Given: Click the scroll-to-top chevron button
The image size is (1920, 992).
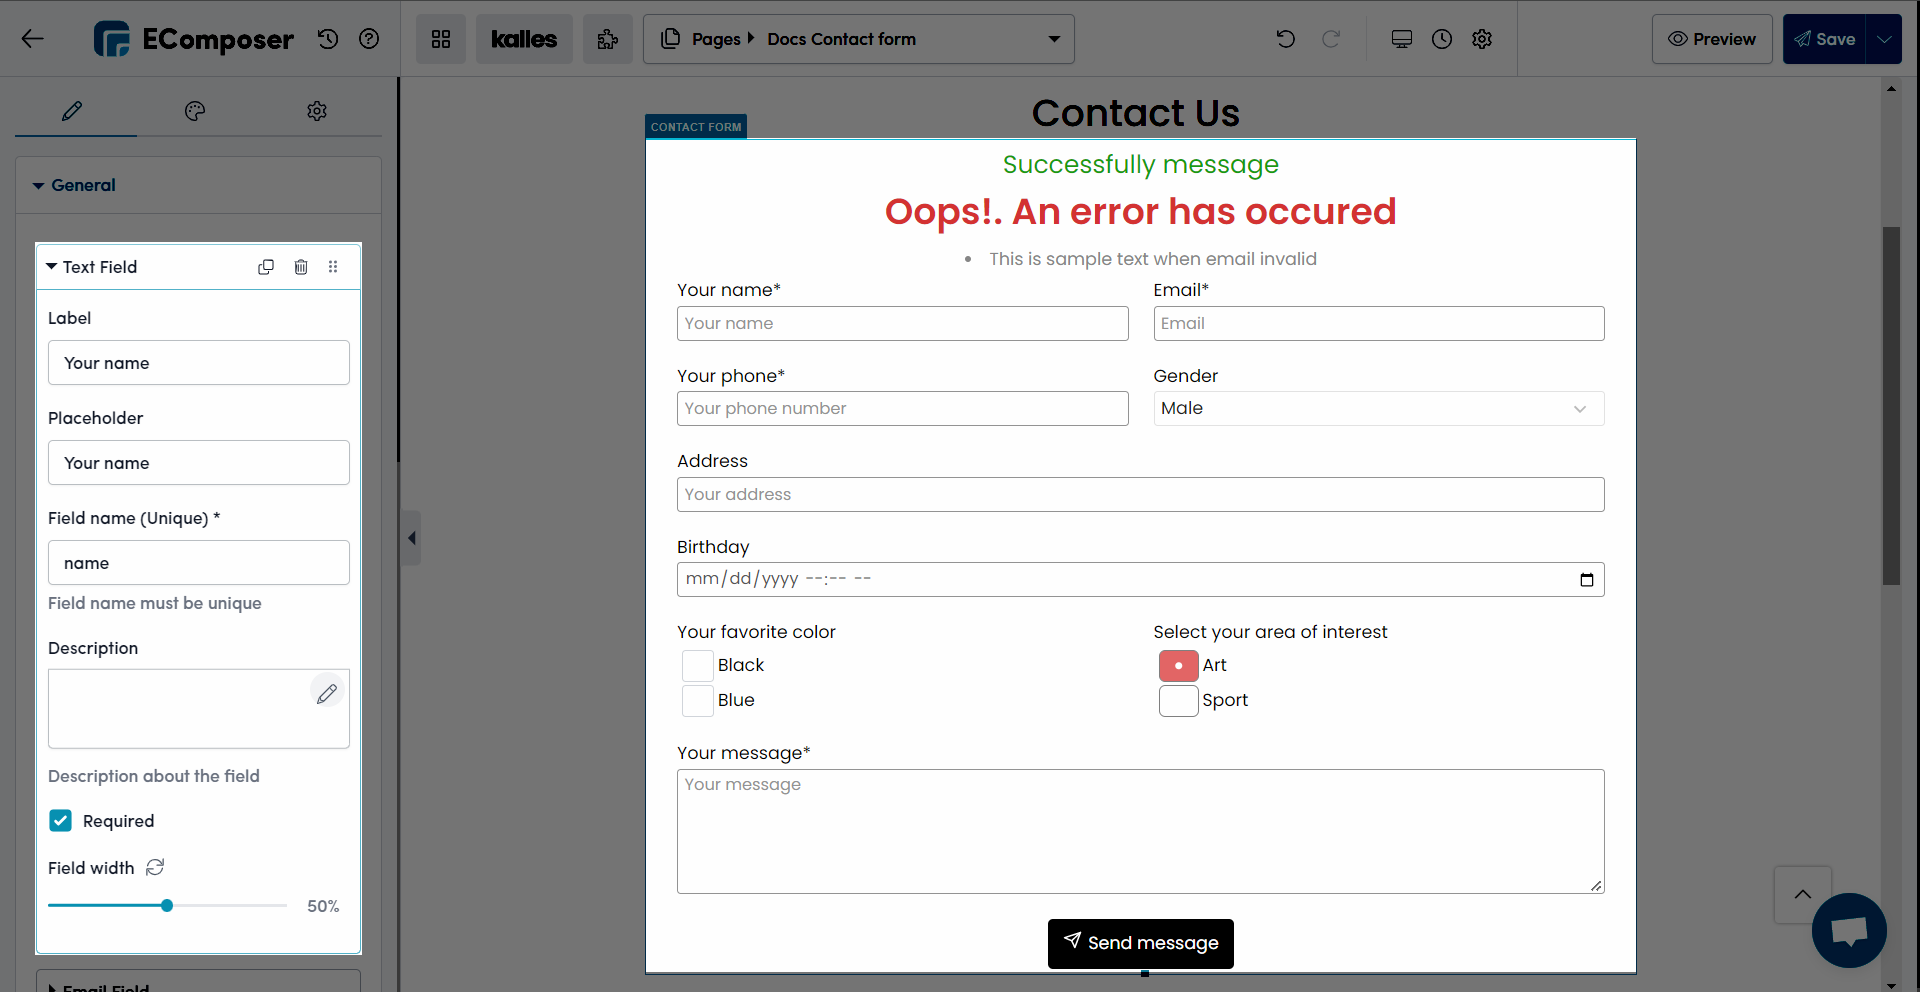Looking at the screenshot, I should point(1803,895).
